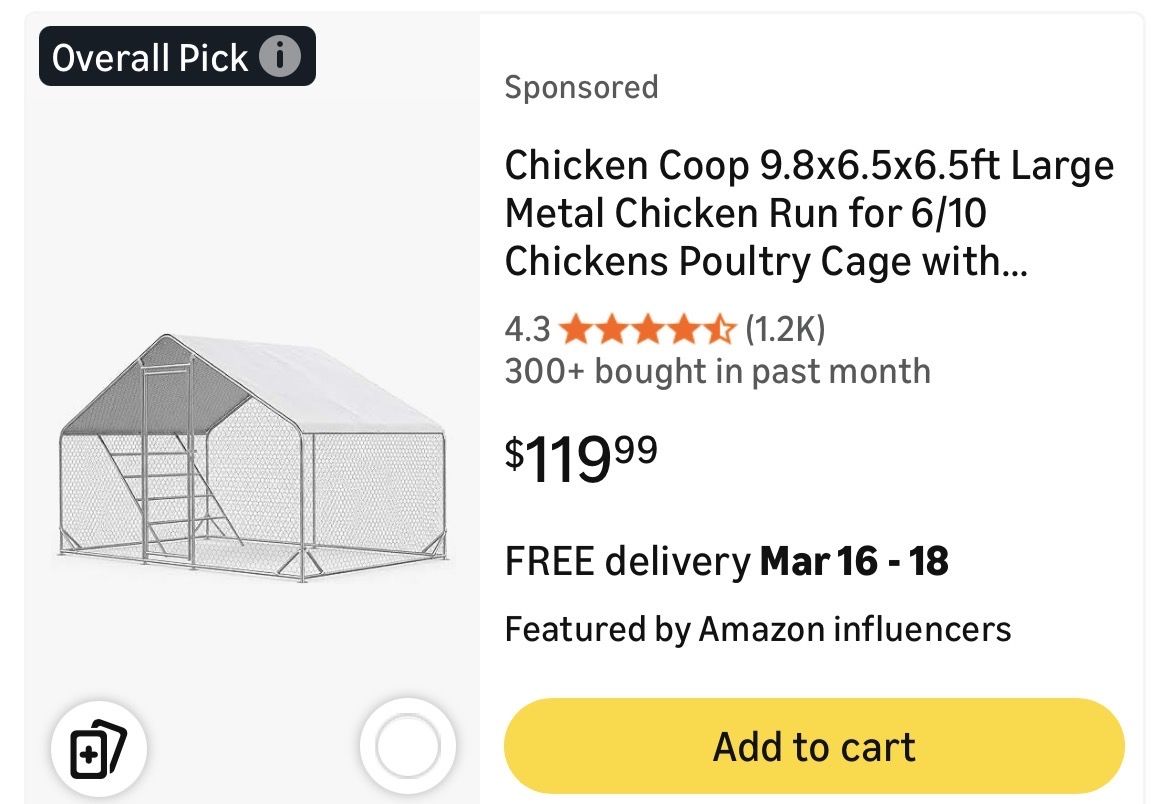
Task: Select the $119.99 price
Action: [x=581, y=457]
